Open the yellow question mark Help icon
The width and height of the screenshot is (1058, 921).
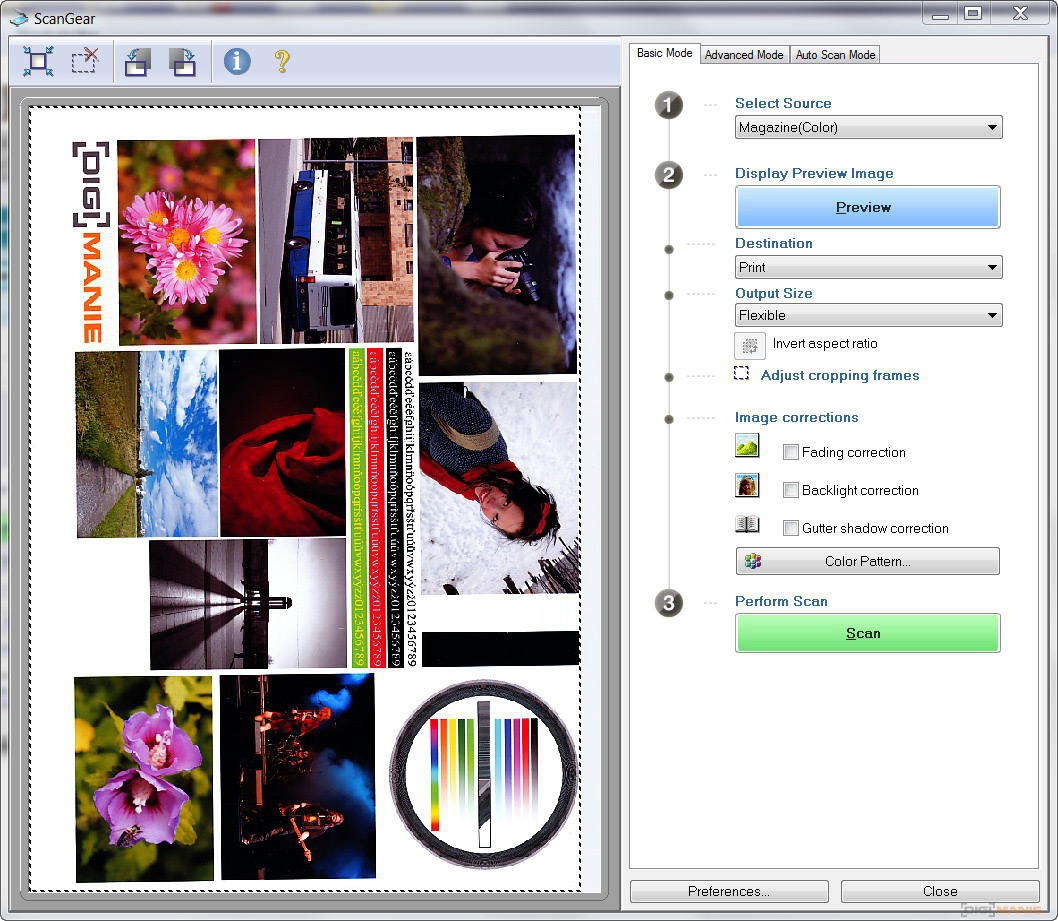click(282, 61)
